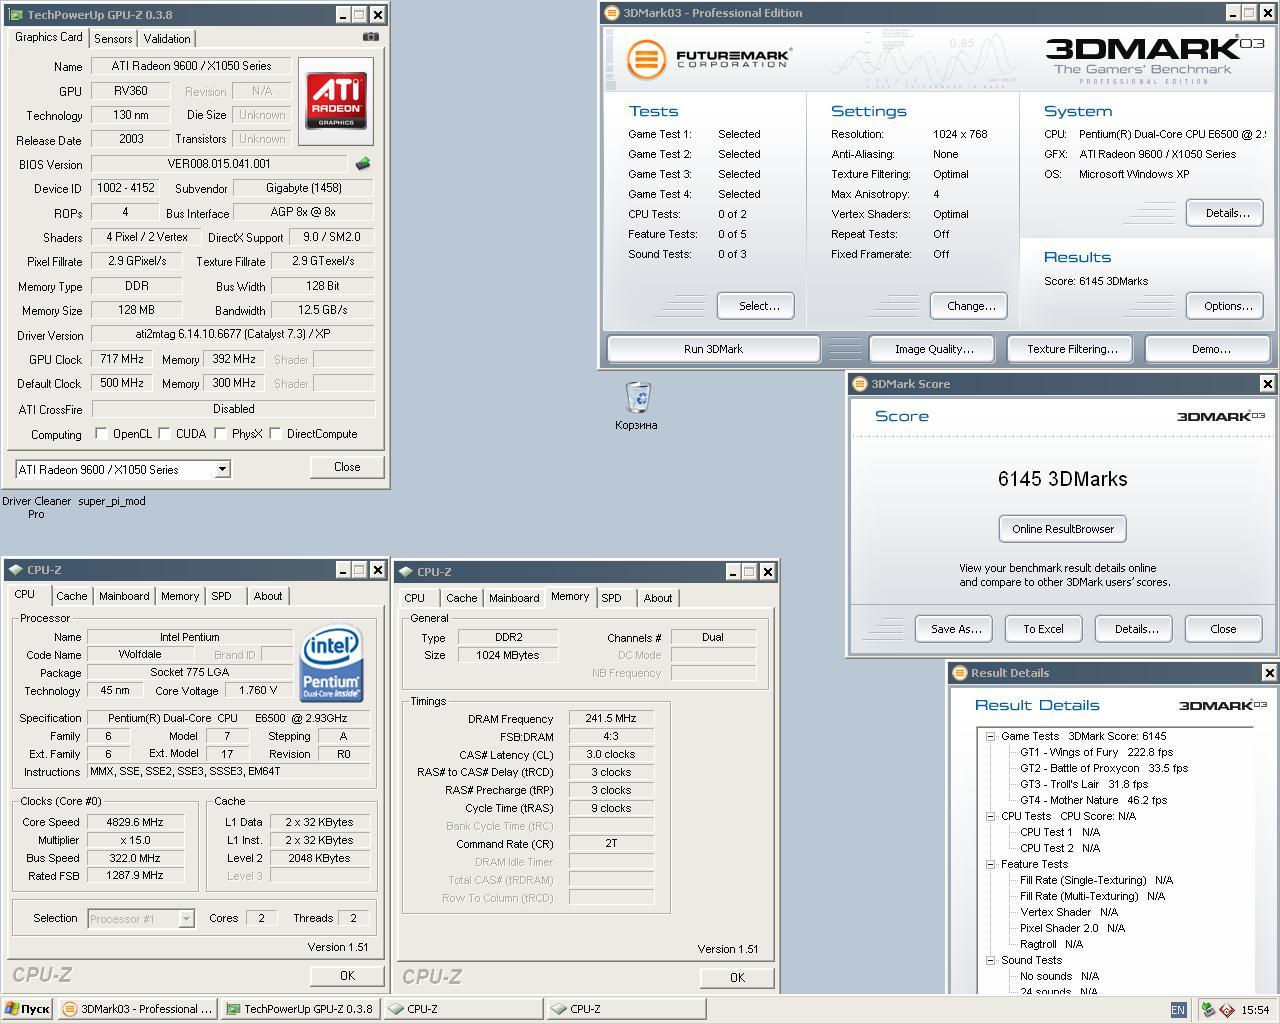This screenshot has height=1024, width=1280.
Task: Switch to 3DMark03 Professional in the taskbar
Action: [x=138, y=1009]
